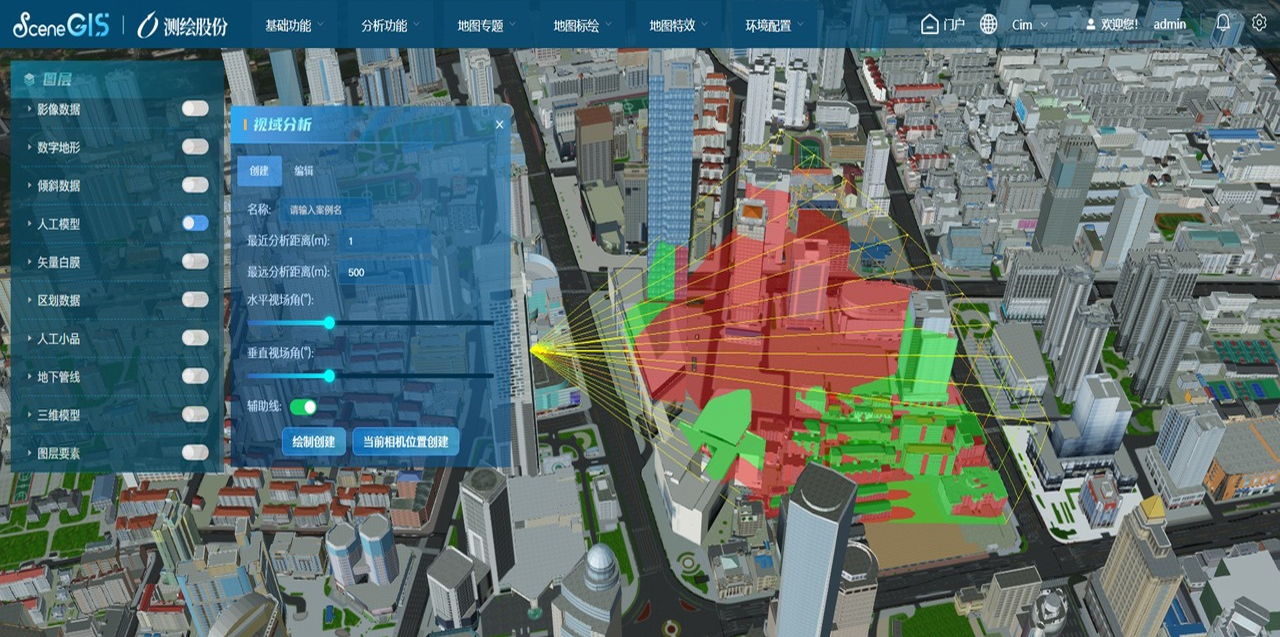Open the 地图标绘 menu
1280x637 pixels.
click(583, 25)
